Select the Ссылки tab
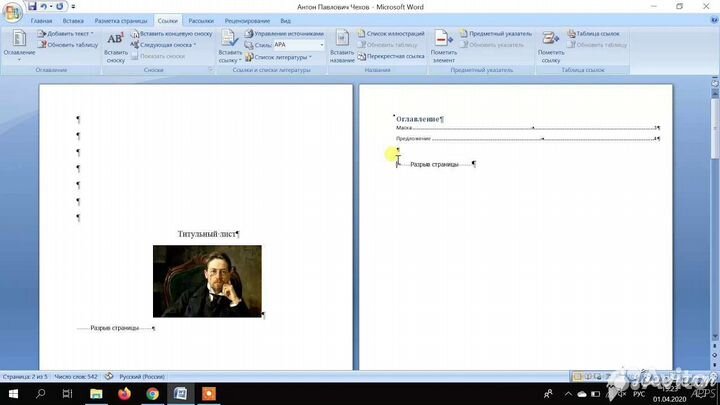 tap(168, 21)
